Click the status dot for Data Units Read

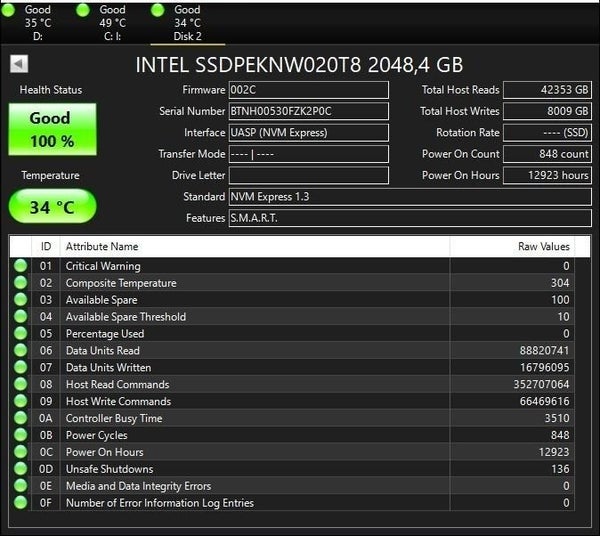[x=21, y=350]
